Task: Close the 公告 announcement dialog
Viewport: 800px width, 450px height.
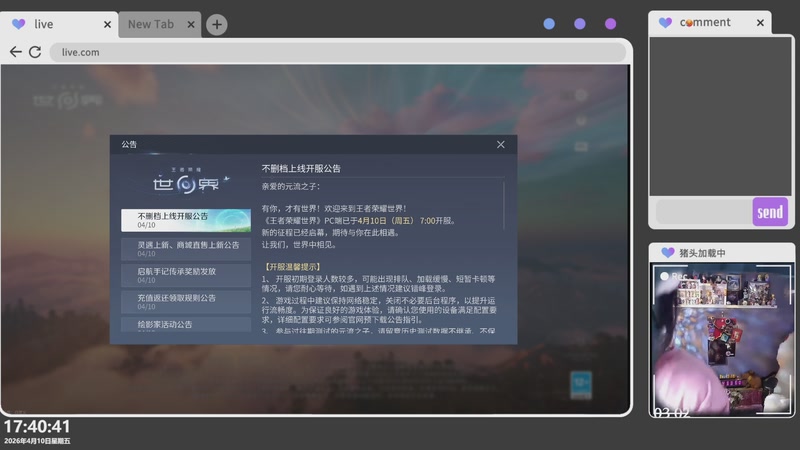Action: point(501,144)
